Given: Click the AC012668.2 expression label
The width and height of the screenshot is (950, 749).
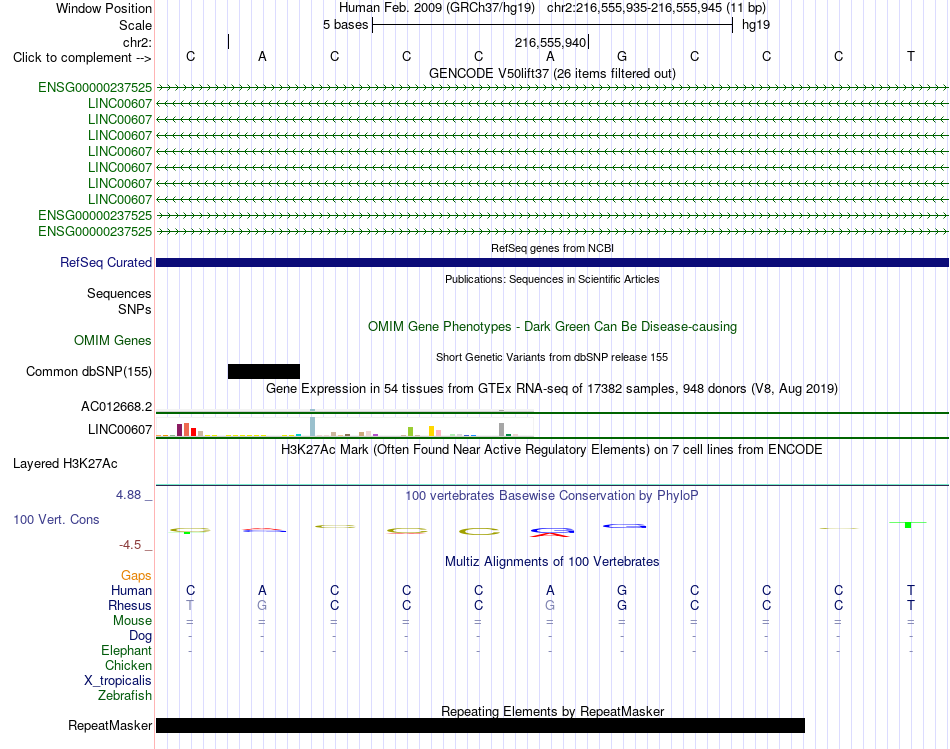Looking at the screenshot, I should pyautogui.click(x=116, y=407).
